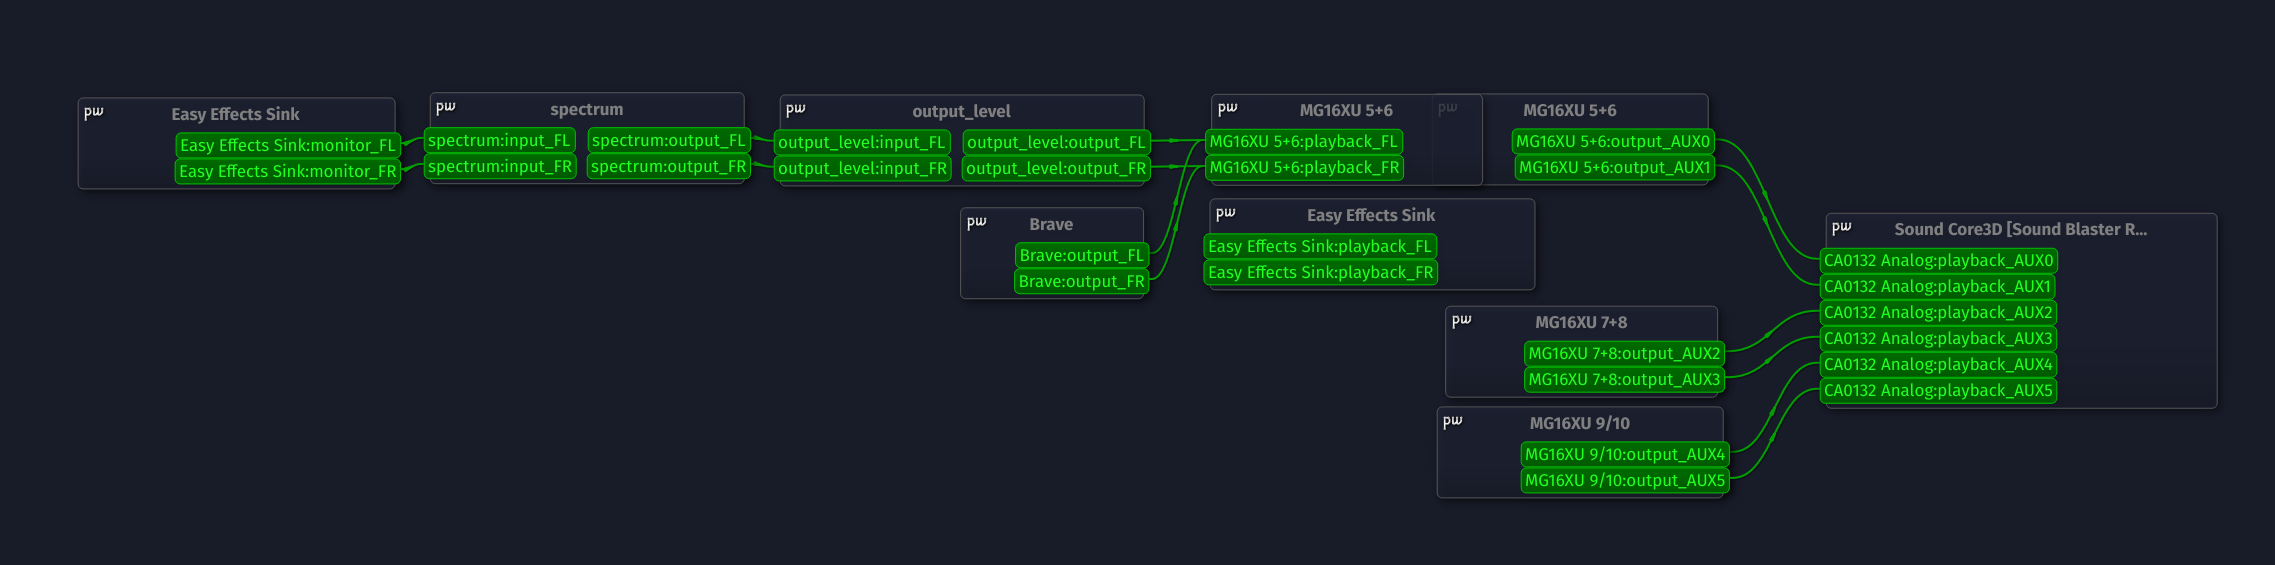Select the Easy Effects Sink:monitor_FL port
The width and height of the screenshot is (2275, 565).
pyautogui.click(x=288, y=145)
